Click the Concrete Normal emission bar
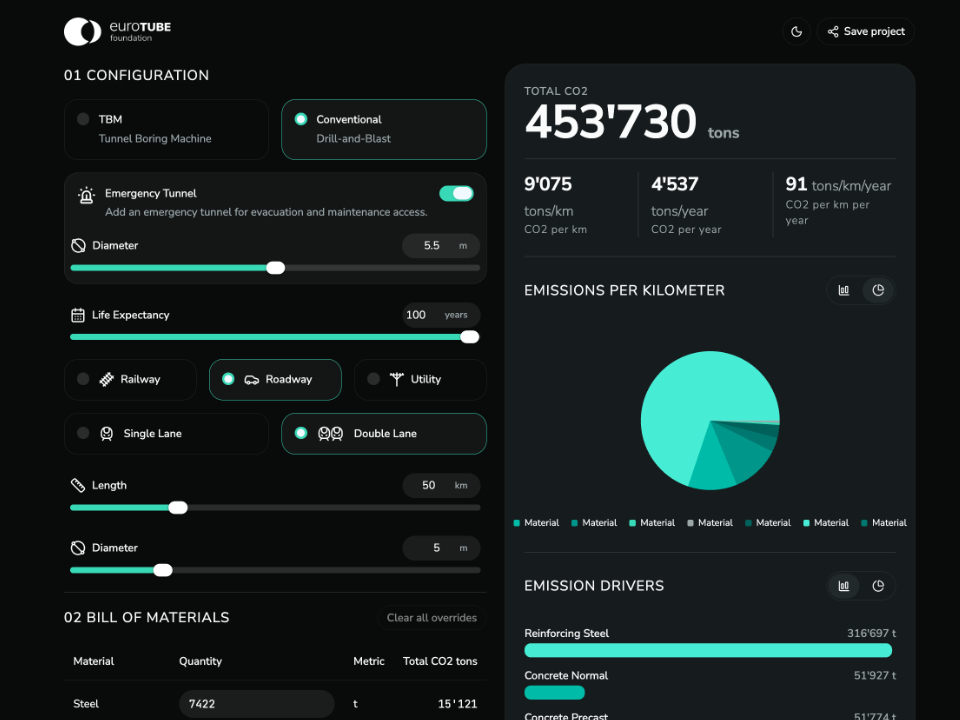 (555, 692)
